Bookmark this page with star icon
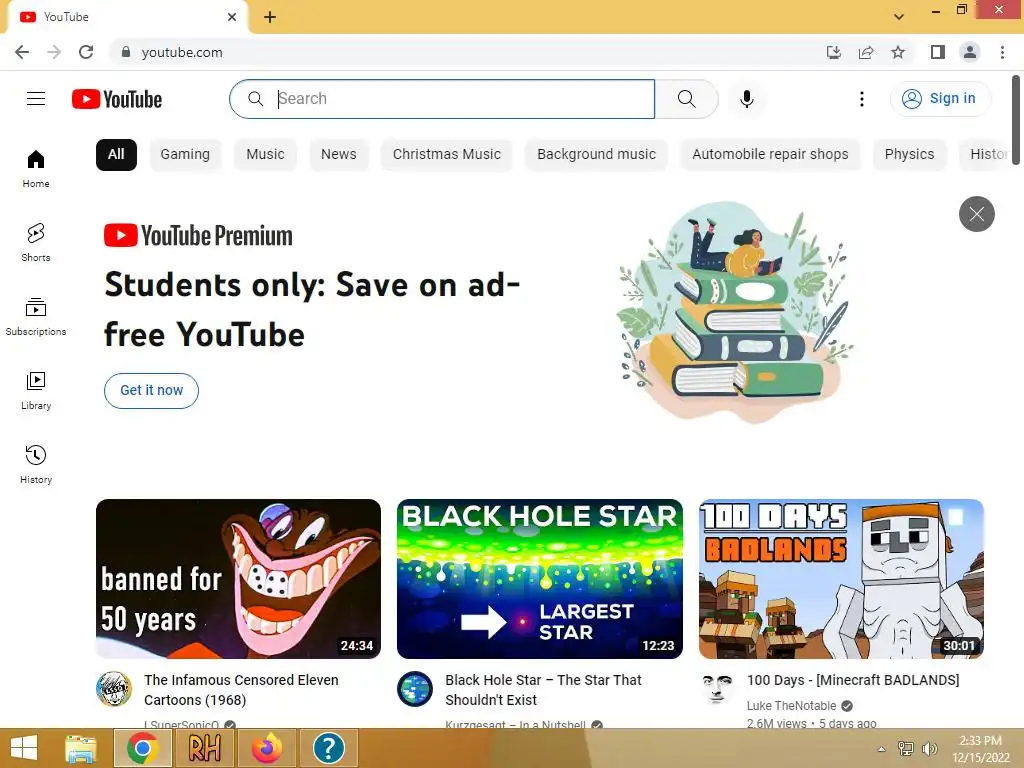Viewport: 1024px width, 768px height. click(x=898, y=52)
